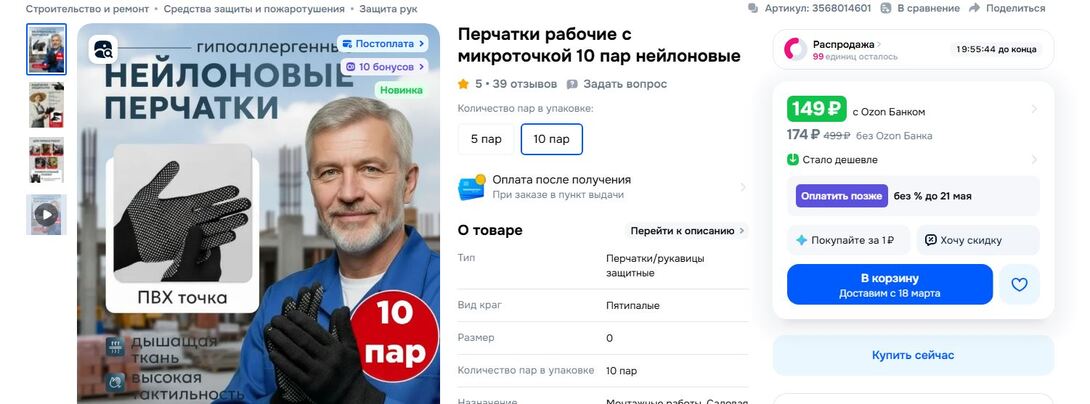This screenshot has width=1090, height=404.
Task: Click the Оплатить позже purple badge
Action: (x=842, y=196)
